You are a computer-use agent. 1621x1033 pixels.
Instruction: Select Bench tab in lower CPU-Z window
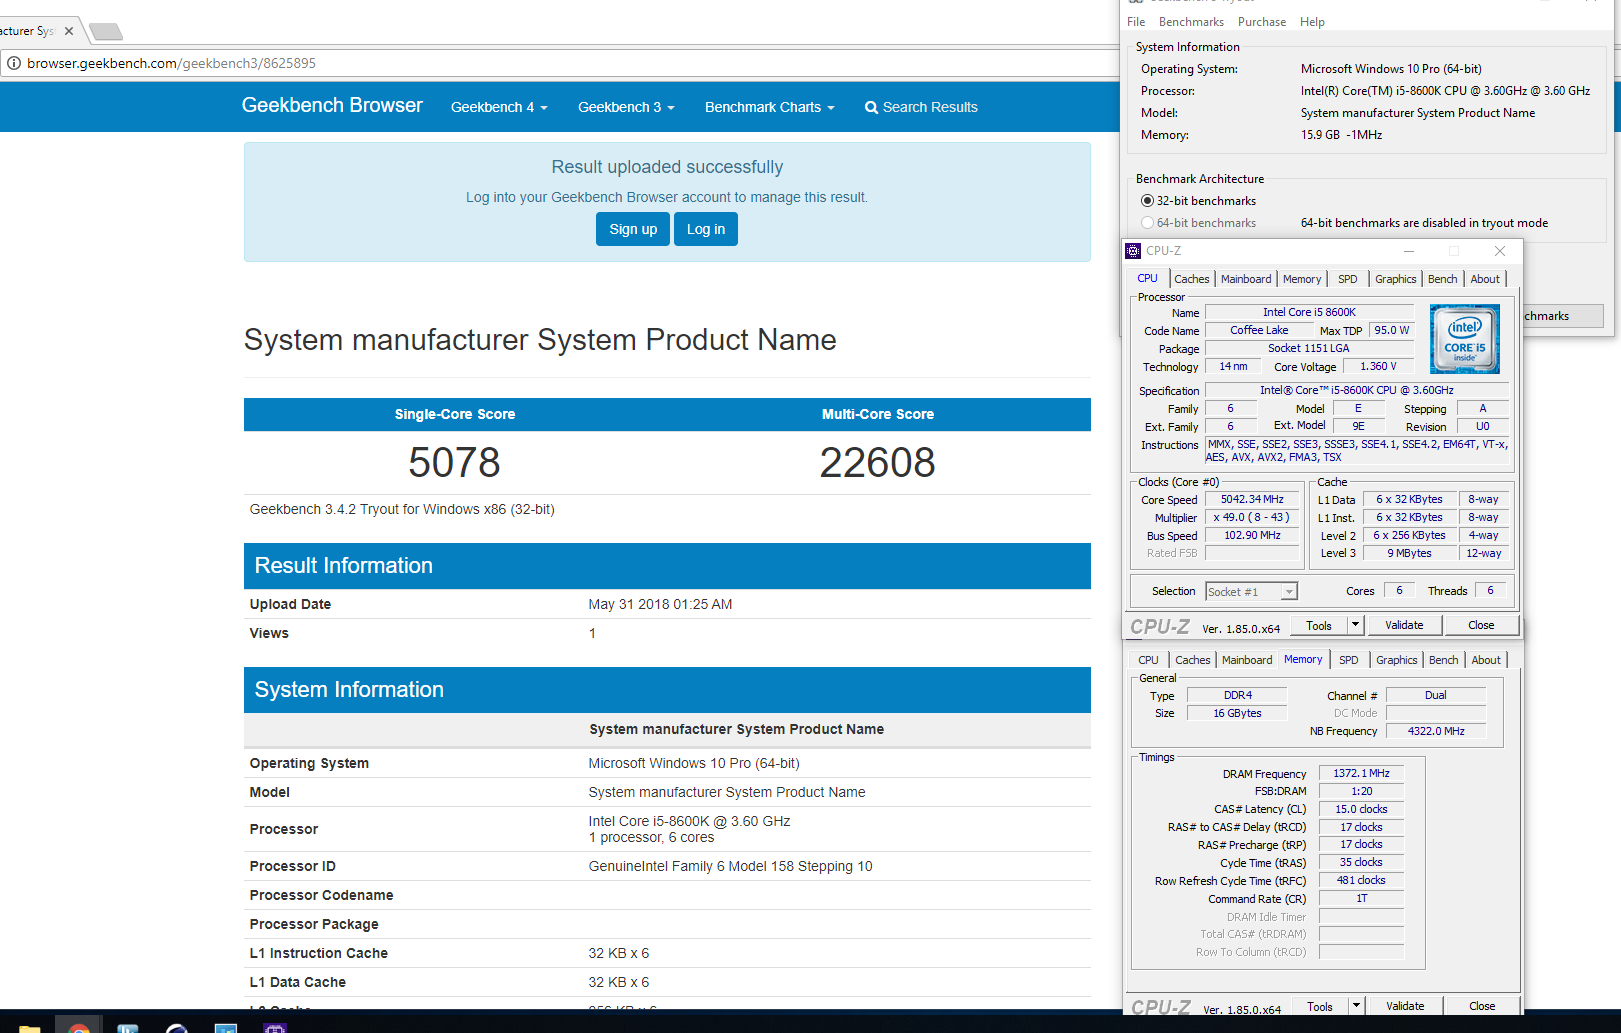[x=1443, y=660]
